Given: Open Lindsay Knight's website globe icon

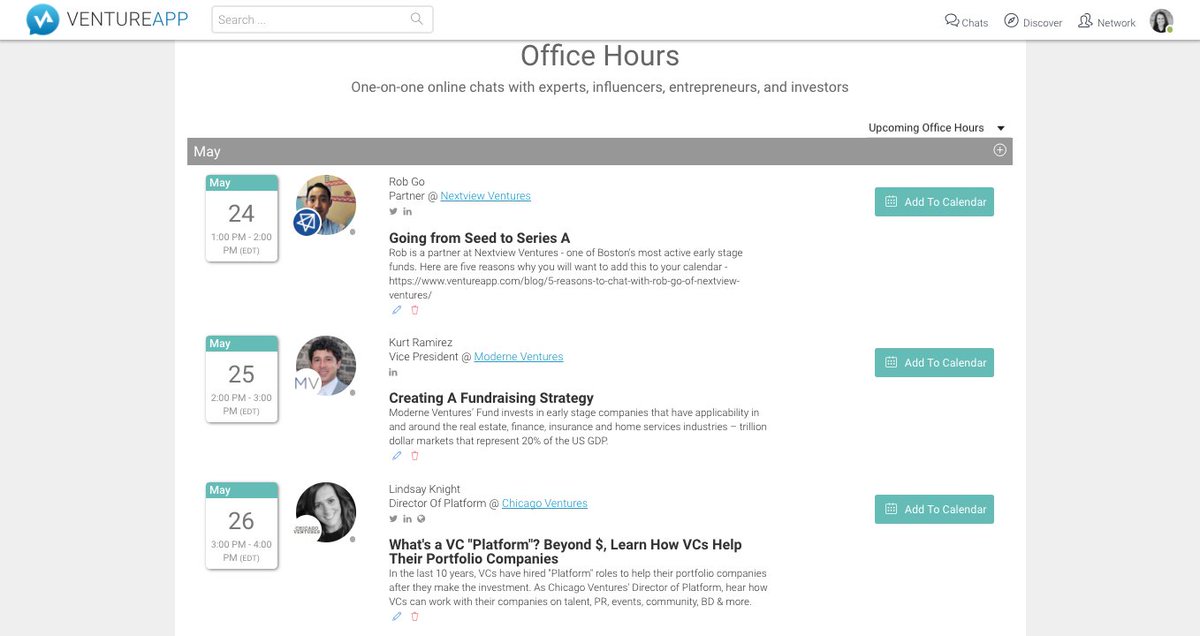Looking at the screenshot, I should [x=421, y=519].
